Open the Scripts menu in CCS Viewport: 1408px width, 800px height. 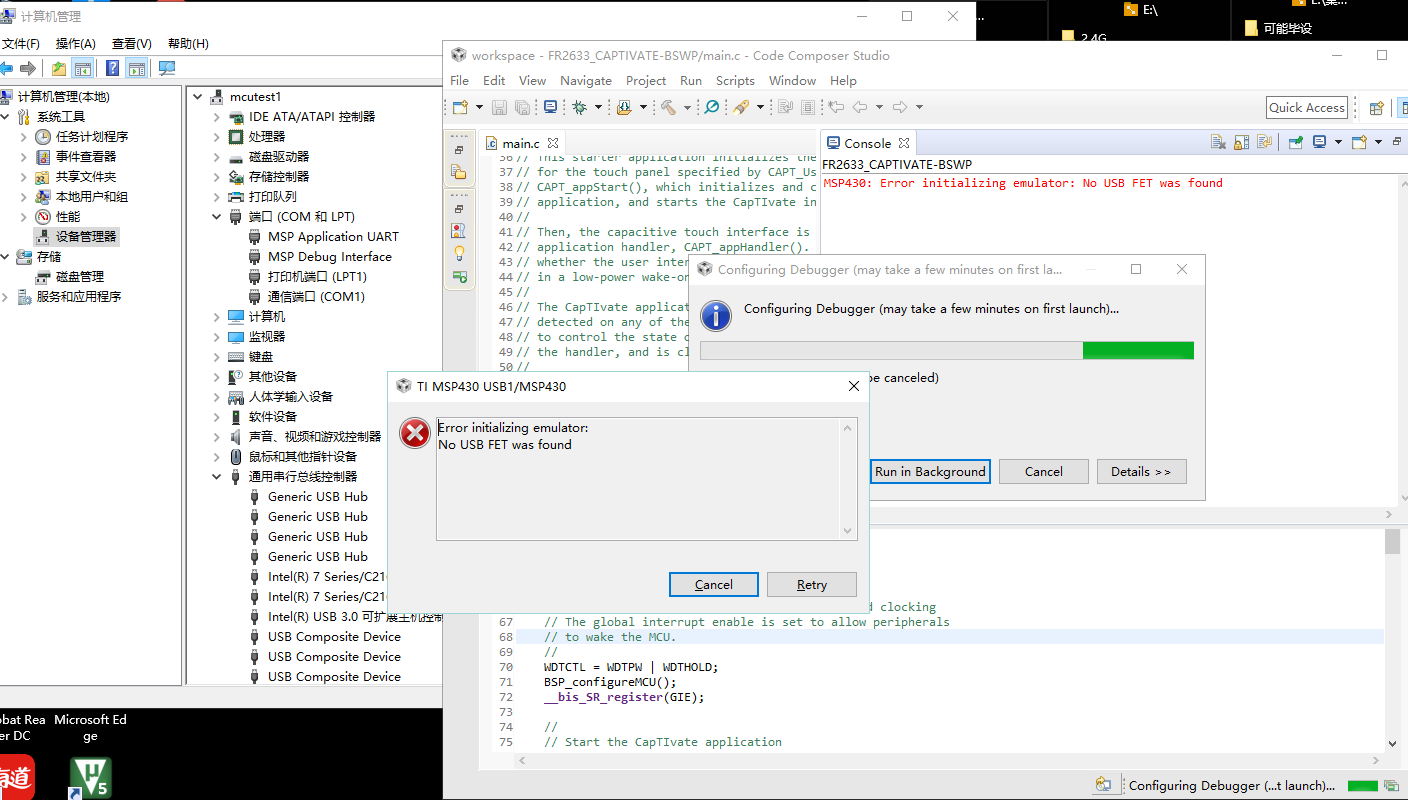(x=735, y=81)
